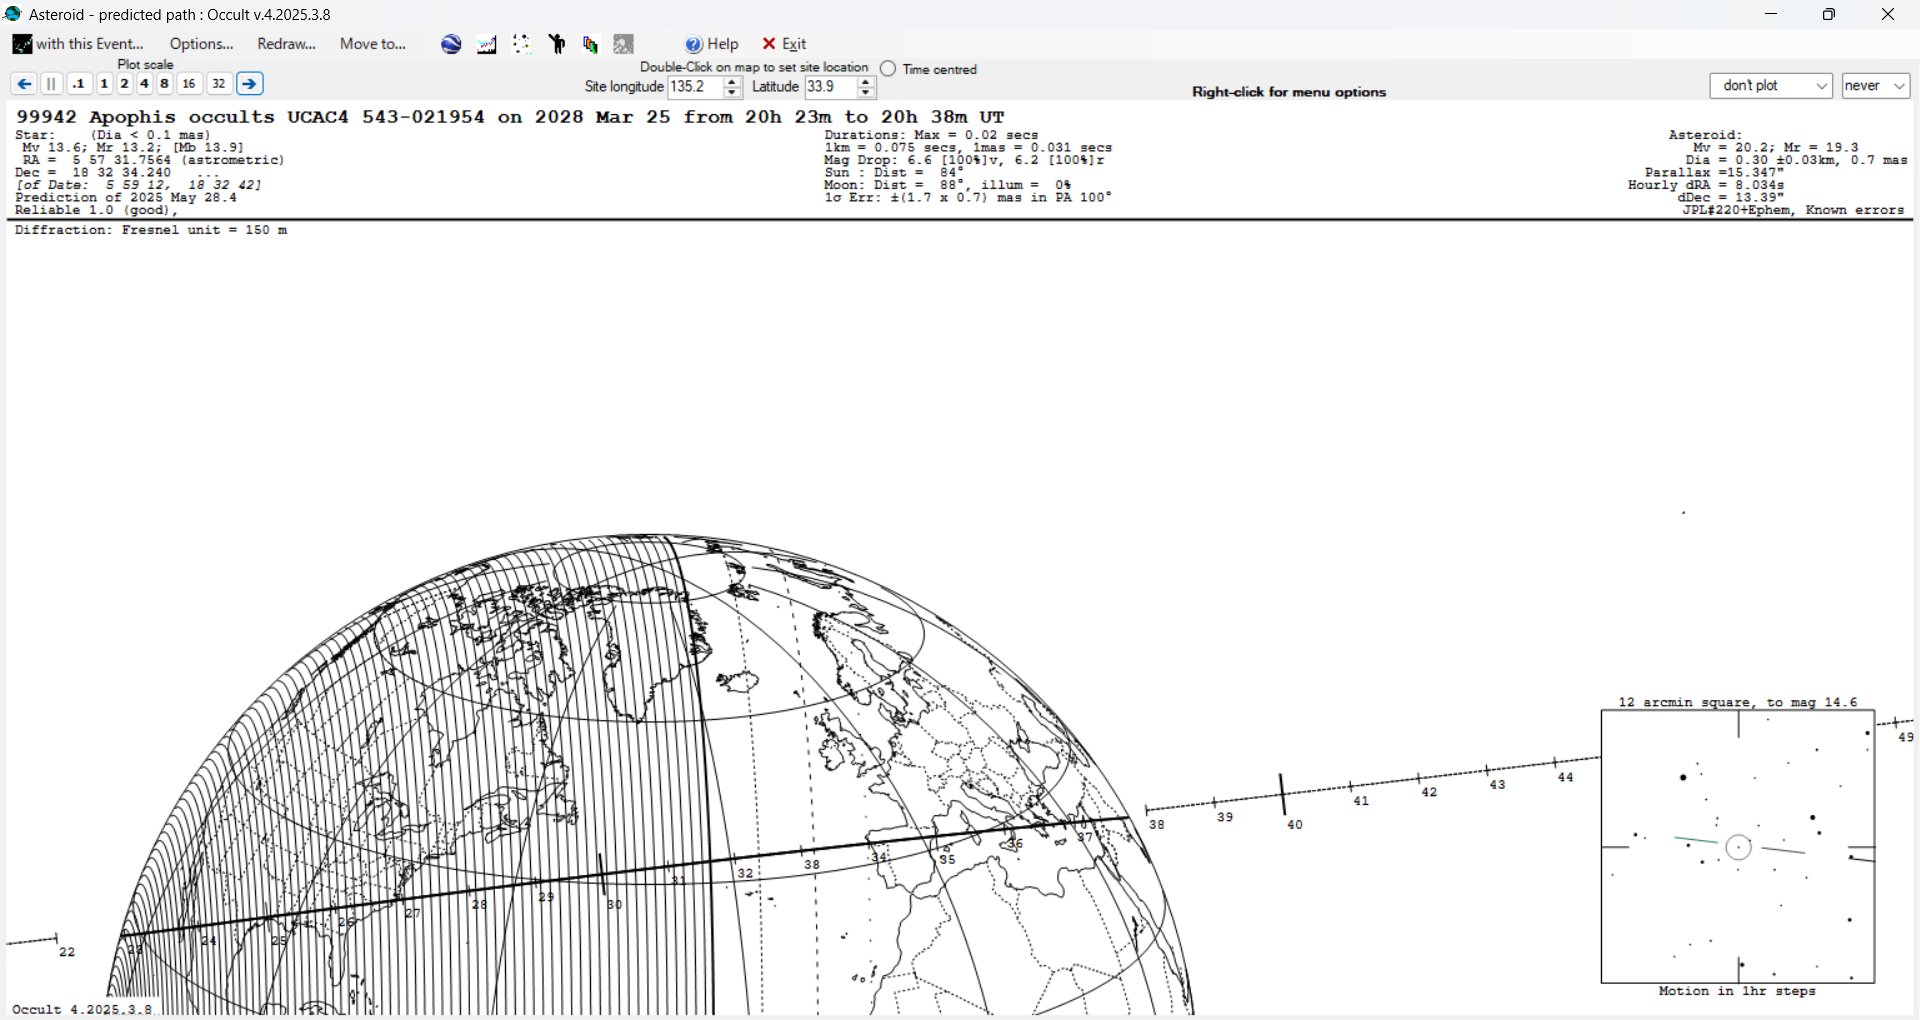Click the red X Exit icon
The width and height of the screenshot is (1920, 1020).
pyautogui.click(x=769, y=44)
